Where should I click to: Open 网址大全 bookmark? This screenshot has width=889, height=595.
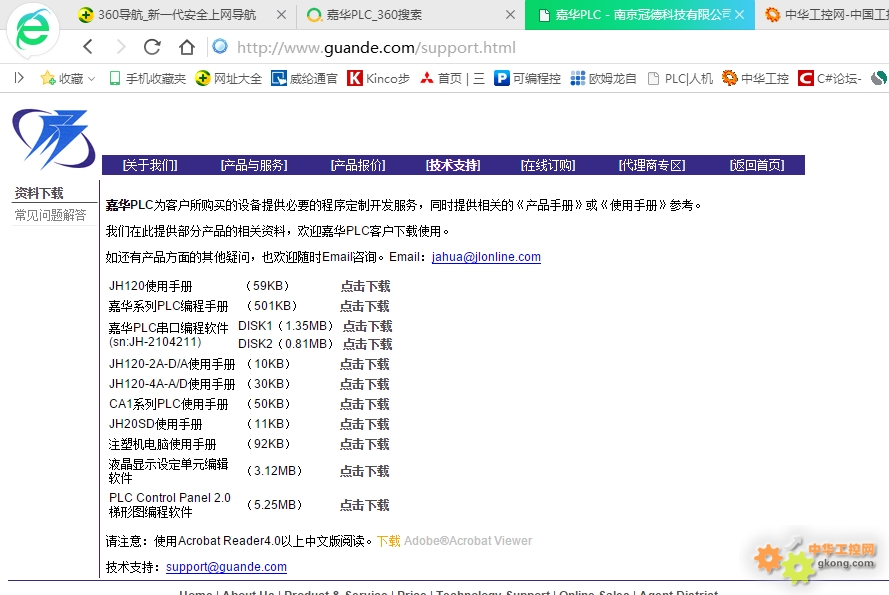pyautogui.click(x=228, y=78)
